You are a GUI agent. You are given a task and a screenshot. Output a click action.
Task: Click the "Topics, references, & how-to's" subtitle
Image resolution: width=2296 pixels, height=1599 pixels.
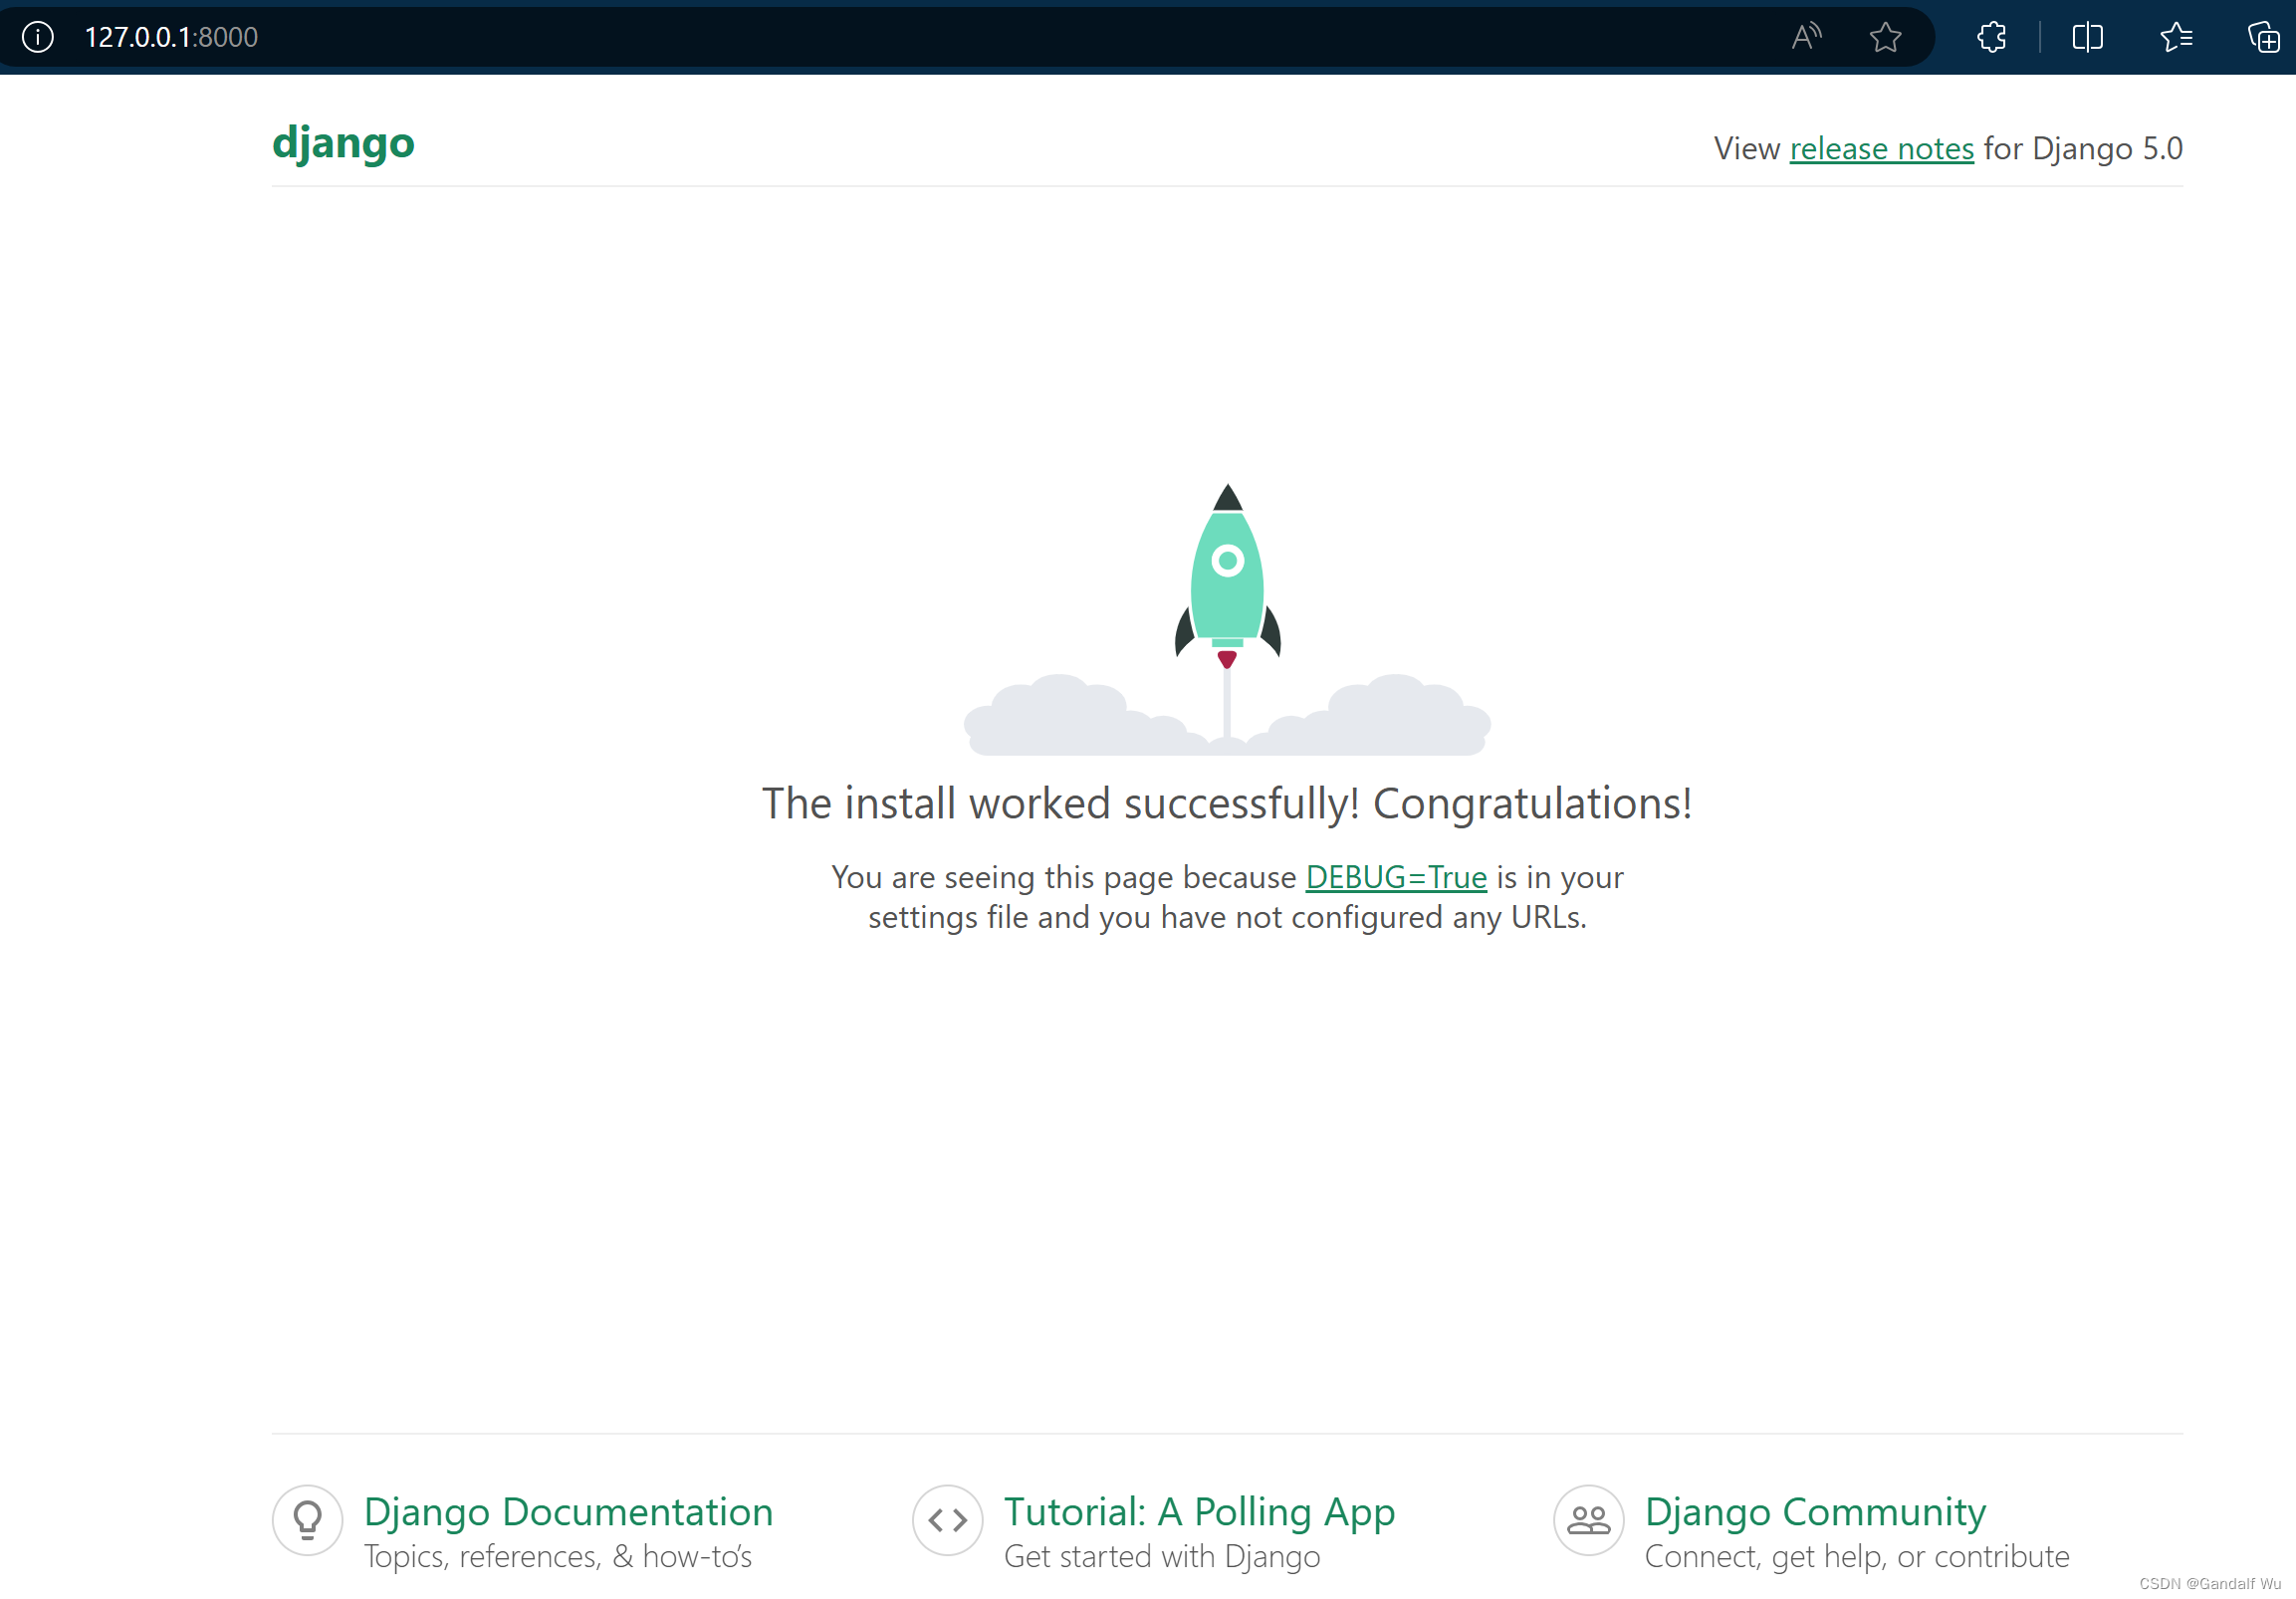click(x=557, y=1557)
